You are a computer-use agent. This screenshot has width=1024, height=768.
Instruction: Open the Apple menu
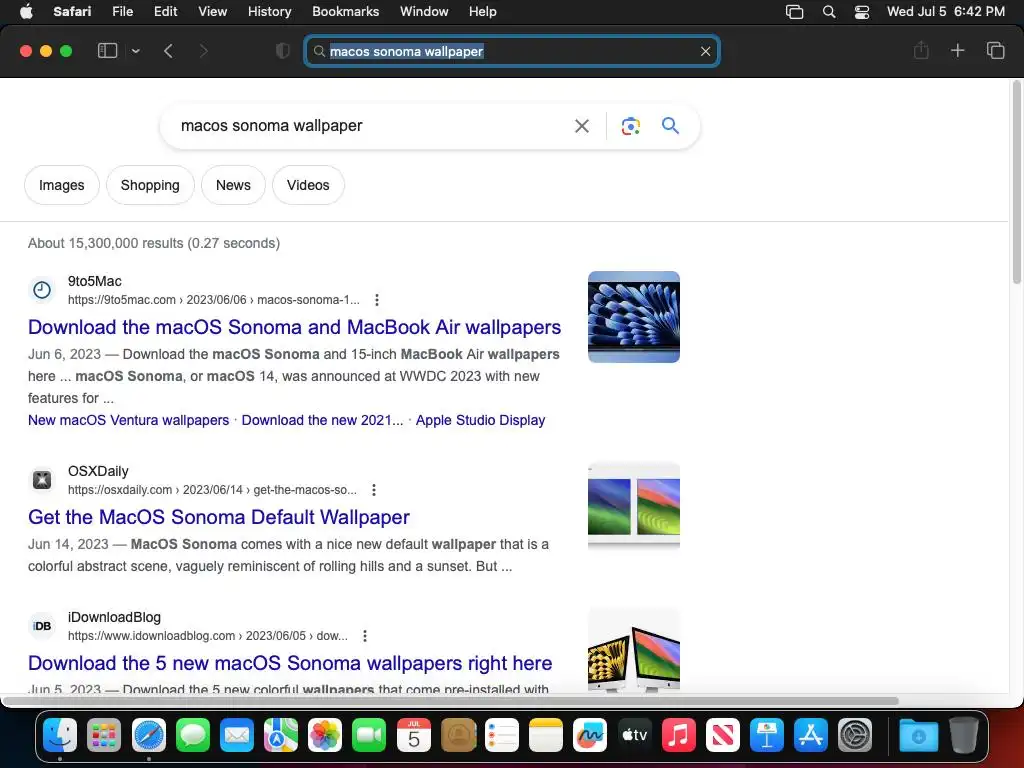pyautogui.click(x=26, y=12)
